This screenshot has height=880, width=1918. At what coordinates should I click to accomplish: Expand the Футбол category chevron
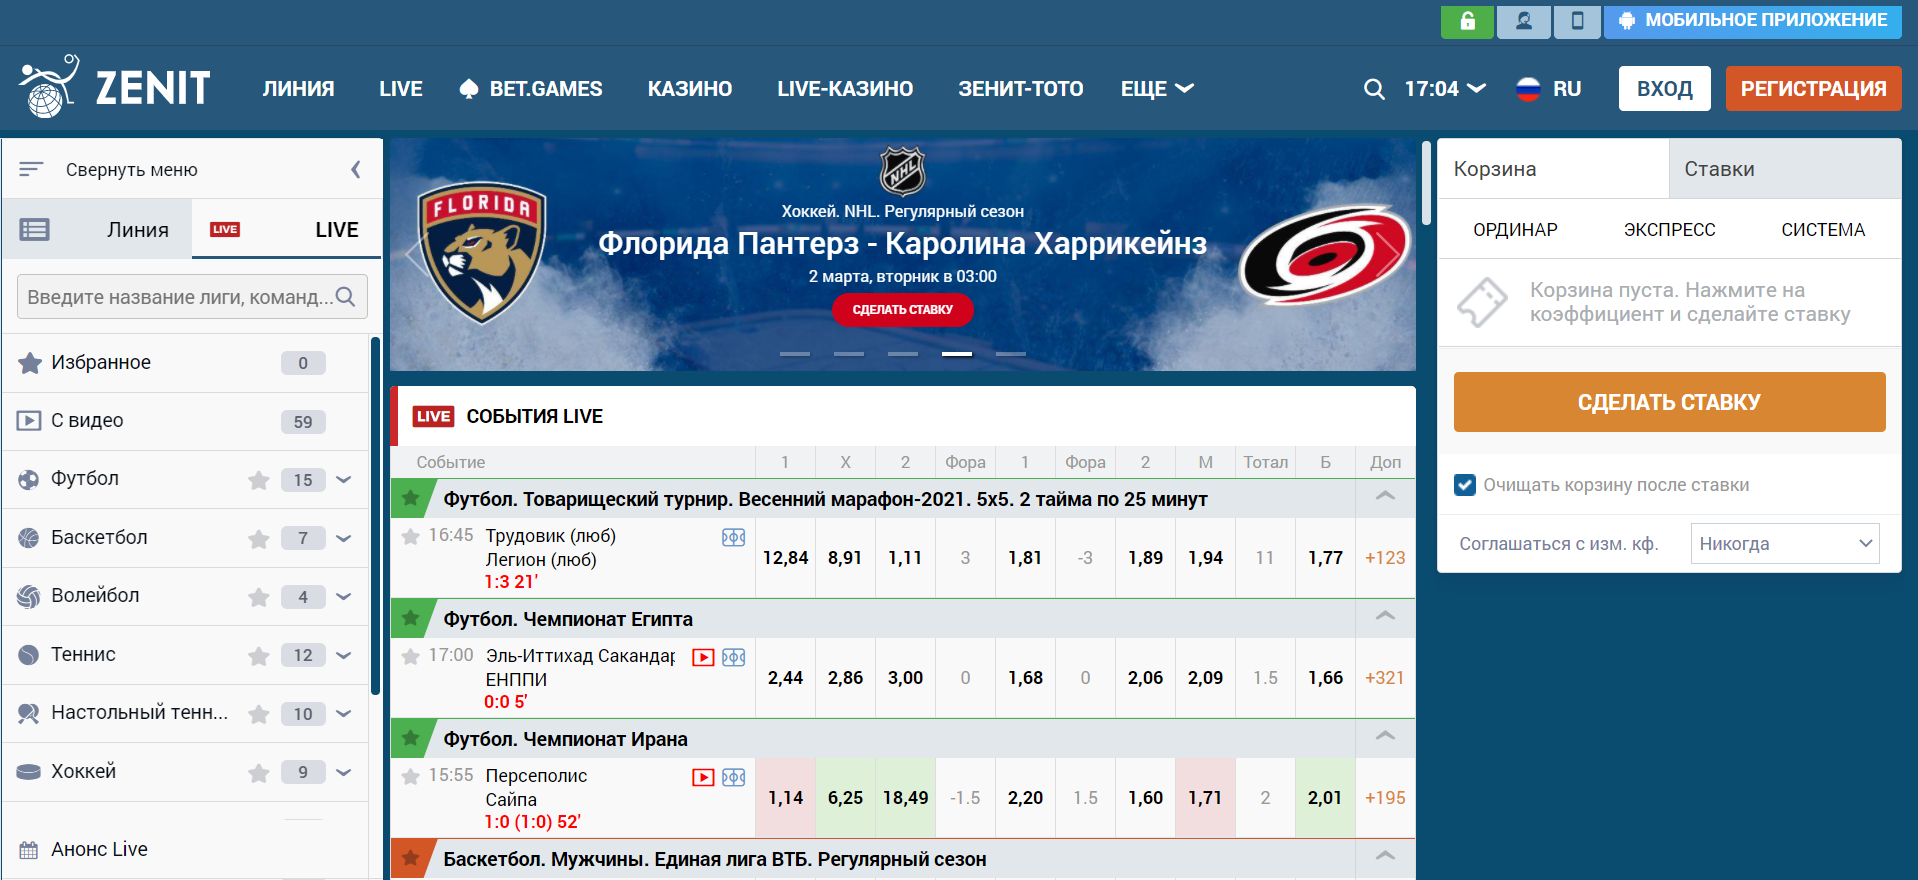tap(344, 480)
